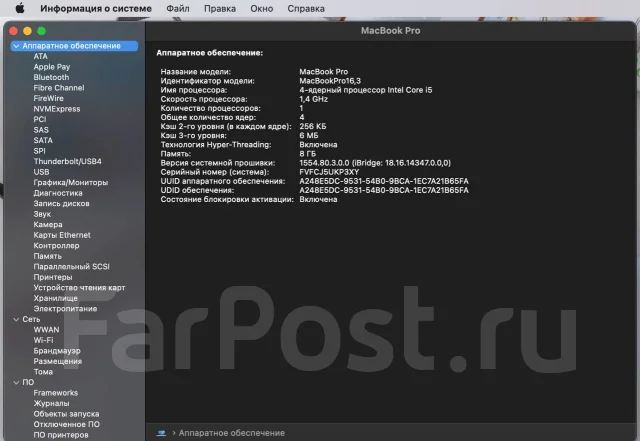640x441 pixels.
Task: Select Отключенное ПО in the sidebar
Action: click(67, 425)
